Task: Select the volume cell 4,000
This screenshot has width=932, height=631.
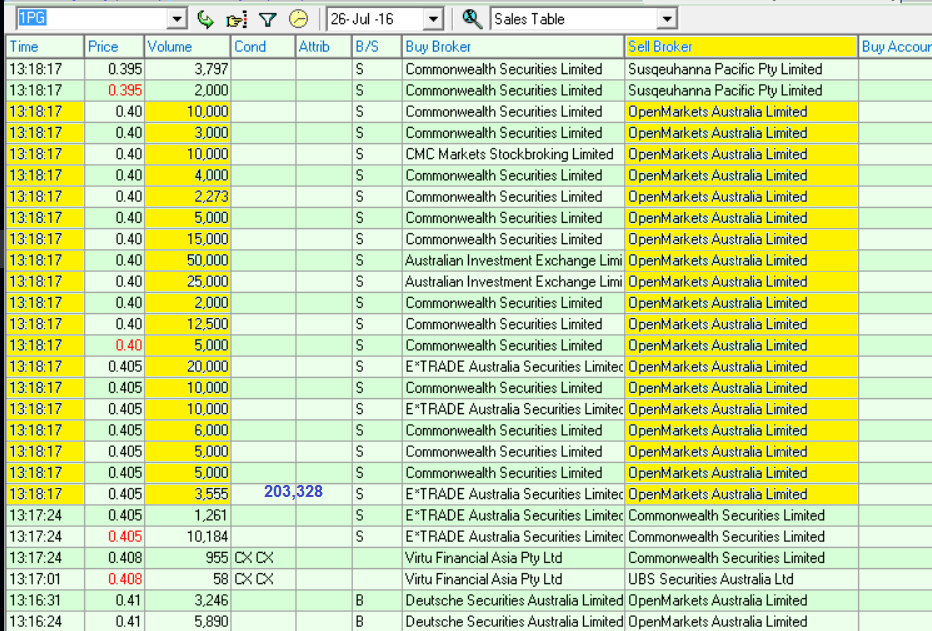Action: [187, 175]
